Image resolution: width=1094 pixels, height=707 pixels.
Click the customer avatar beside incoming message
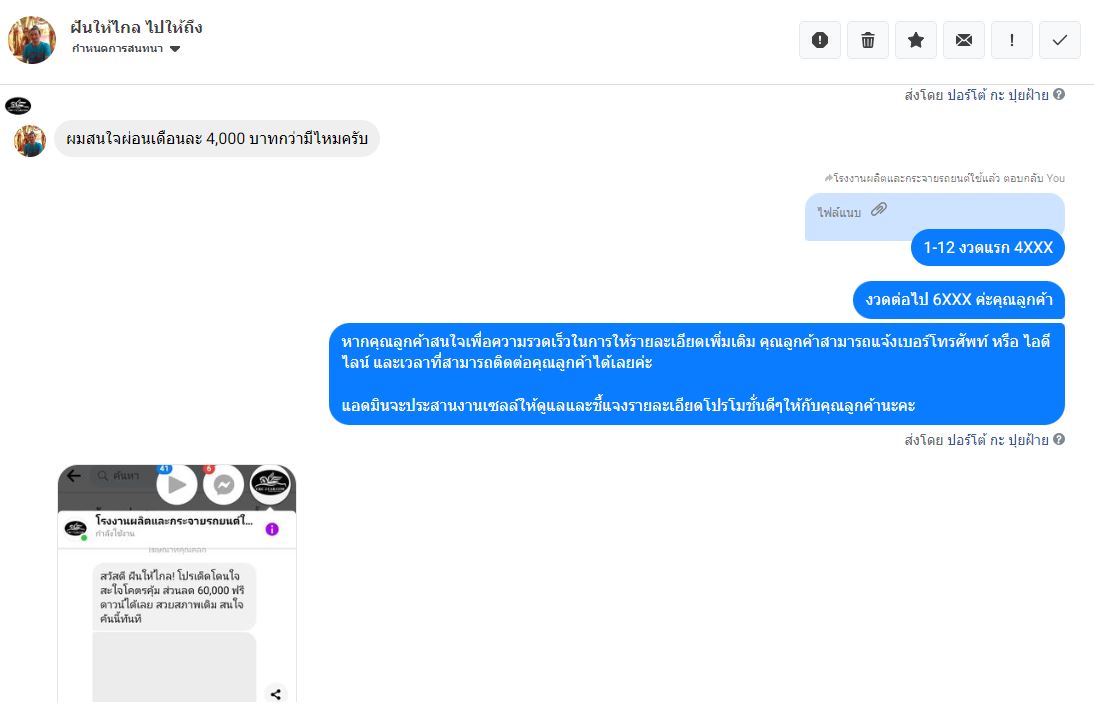tap(30, 141)
